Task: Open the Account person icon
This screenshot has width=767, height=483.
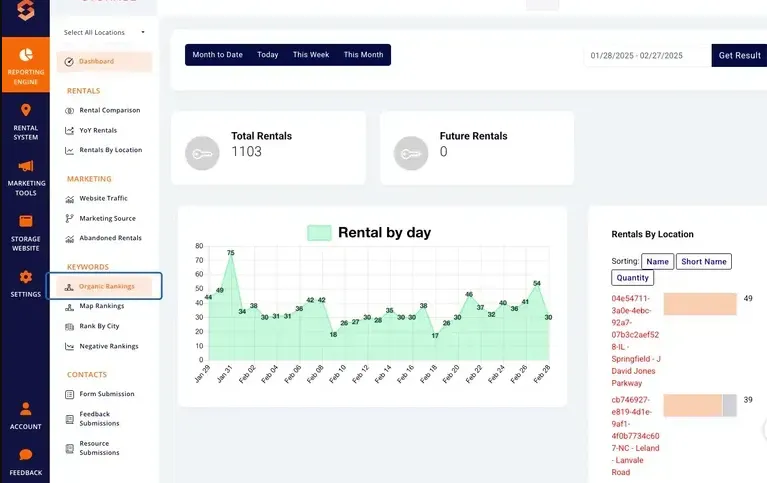Action: coord(25,409)
